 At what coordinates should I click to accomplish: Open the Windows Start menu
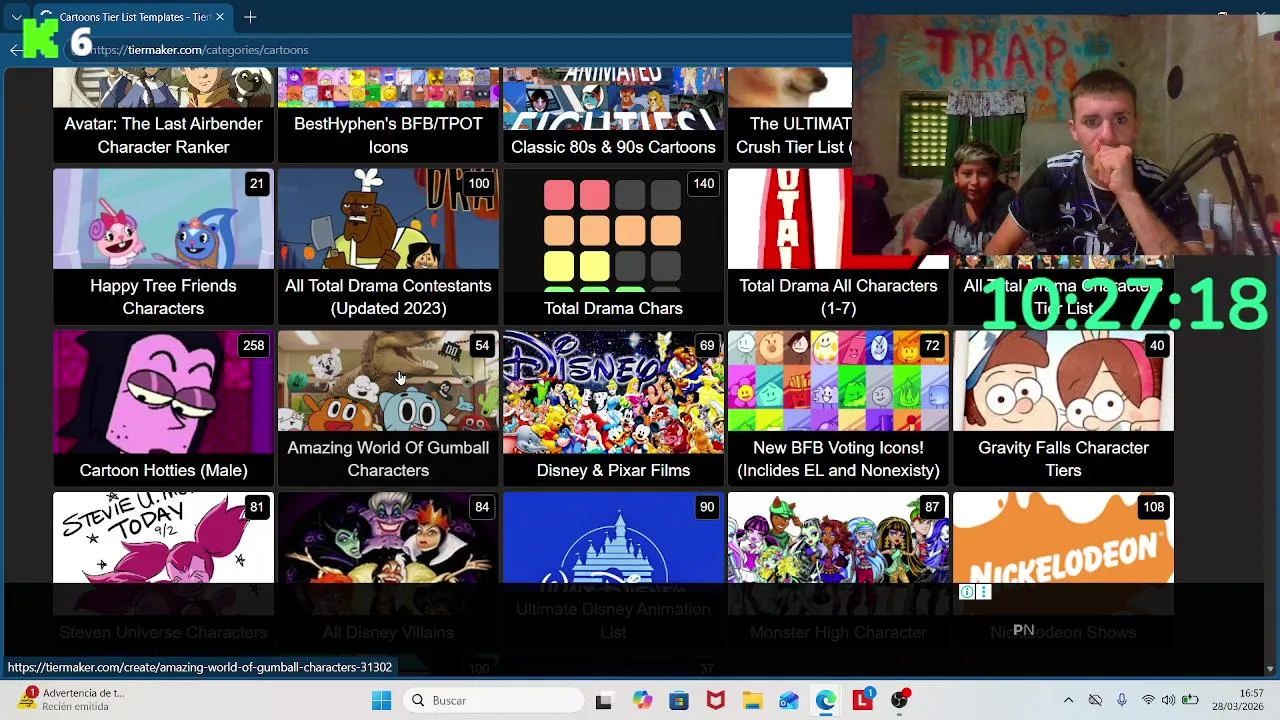pos(381,701)
